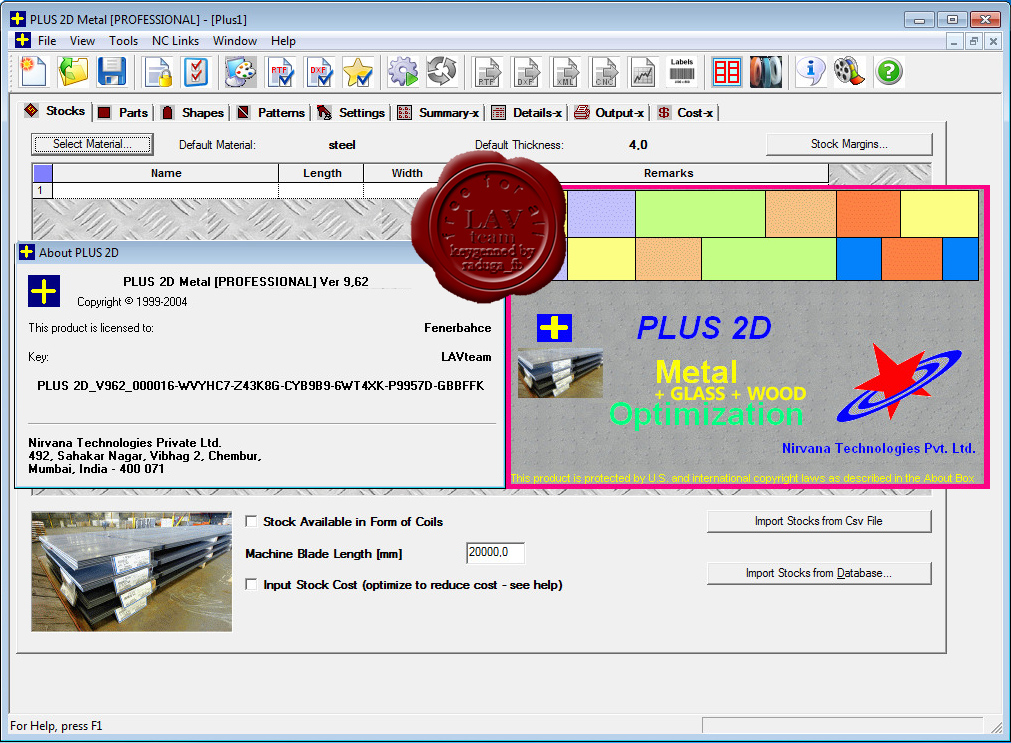
Task: Click Import Stocks from Database...
Action: click(x=819, y=573)
